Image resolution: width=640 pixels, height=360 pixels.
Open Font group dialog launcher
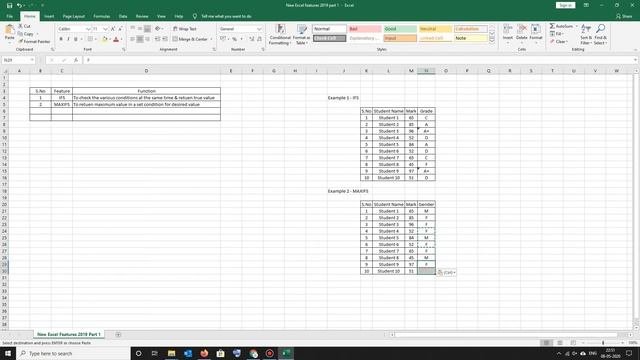[124, 49]
